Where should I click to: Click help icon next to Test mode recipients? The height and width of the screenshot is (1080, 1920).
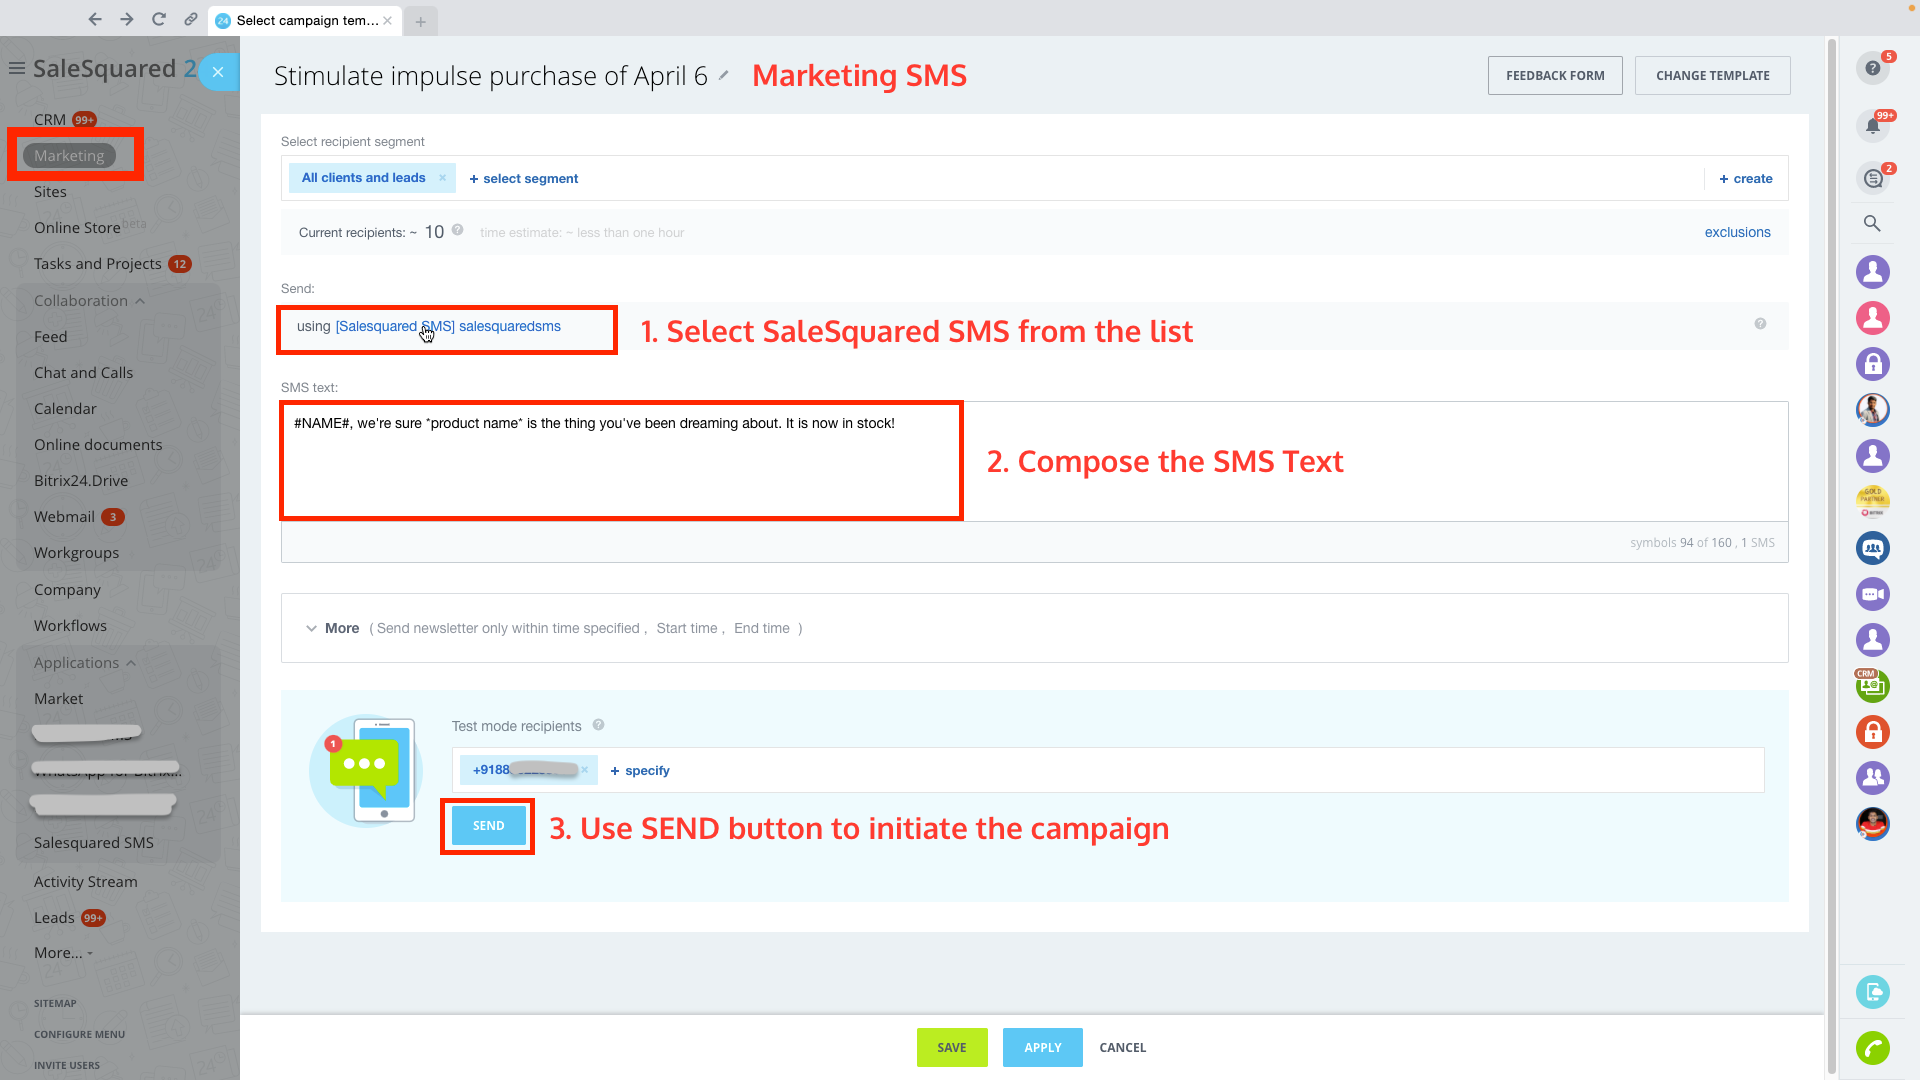[x=598, y=725]
